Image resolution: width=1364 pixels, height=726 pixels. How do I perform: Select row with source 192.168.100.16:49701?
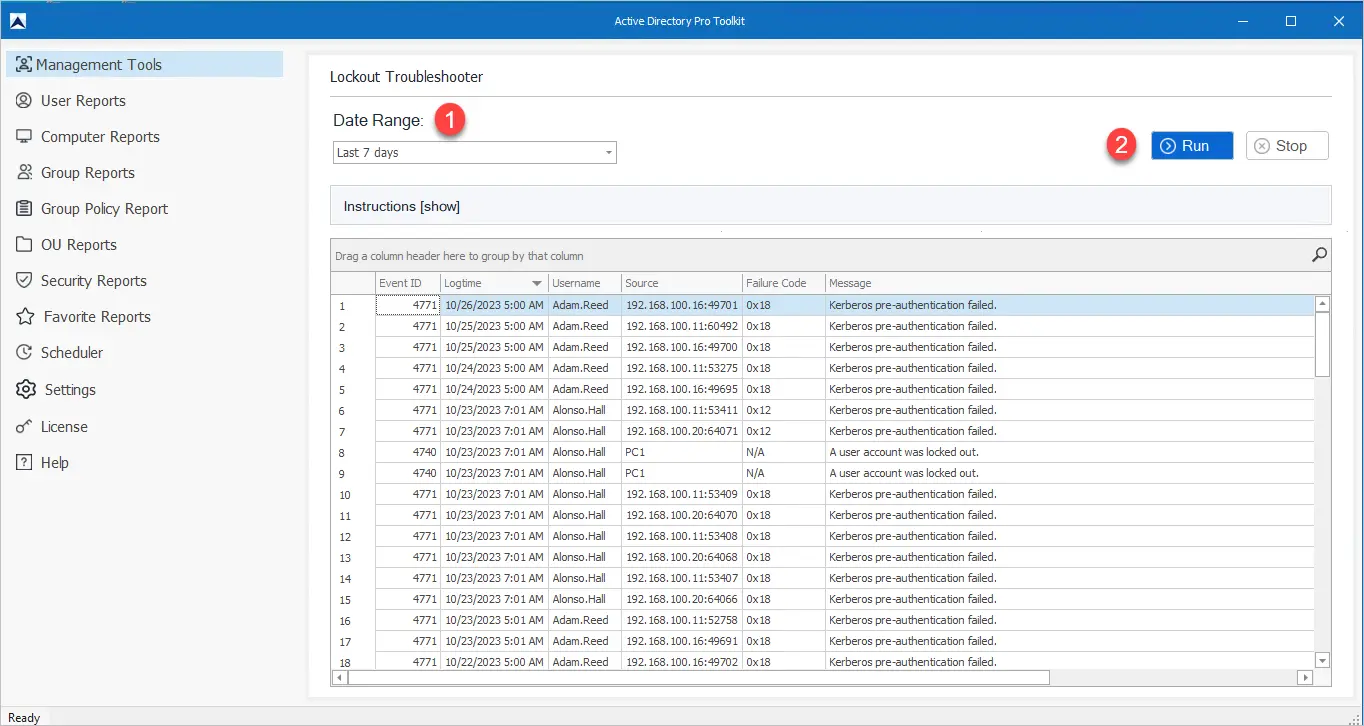point(822,305)
